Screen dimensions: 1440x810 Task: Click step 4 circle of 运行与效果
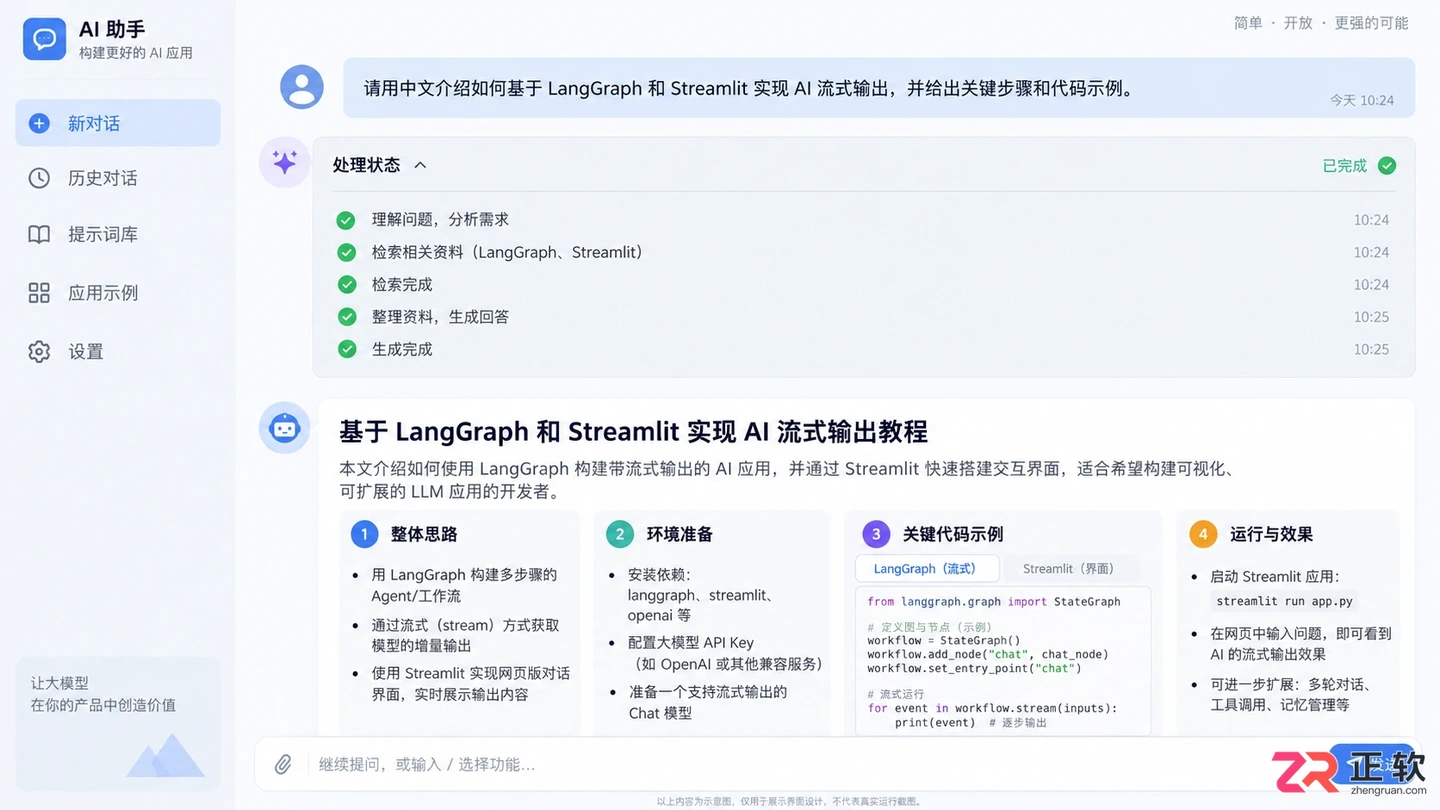point(1203,534)
